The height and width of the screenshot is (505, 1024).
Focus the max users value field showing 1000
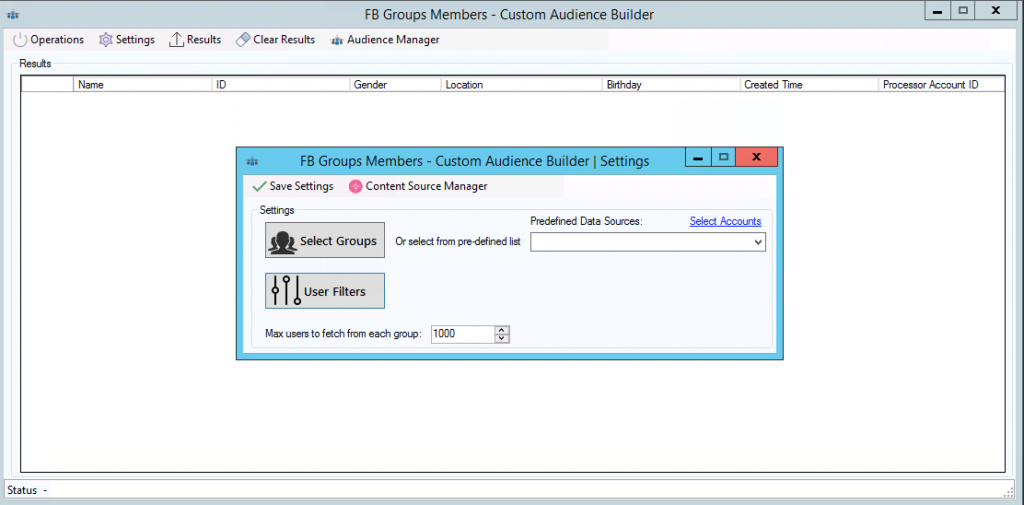(463, 334)
